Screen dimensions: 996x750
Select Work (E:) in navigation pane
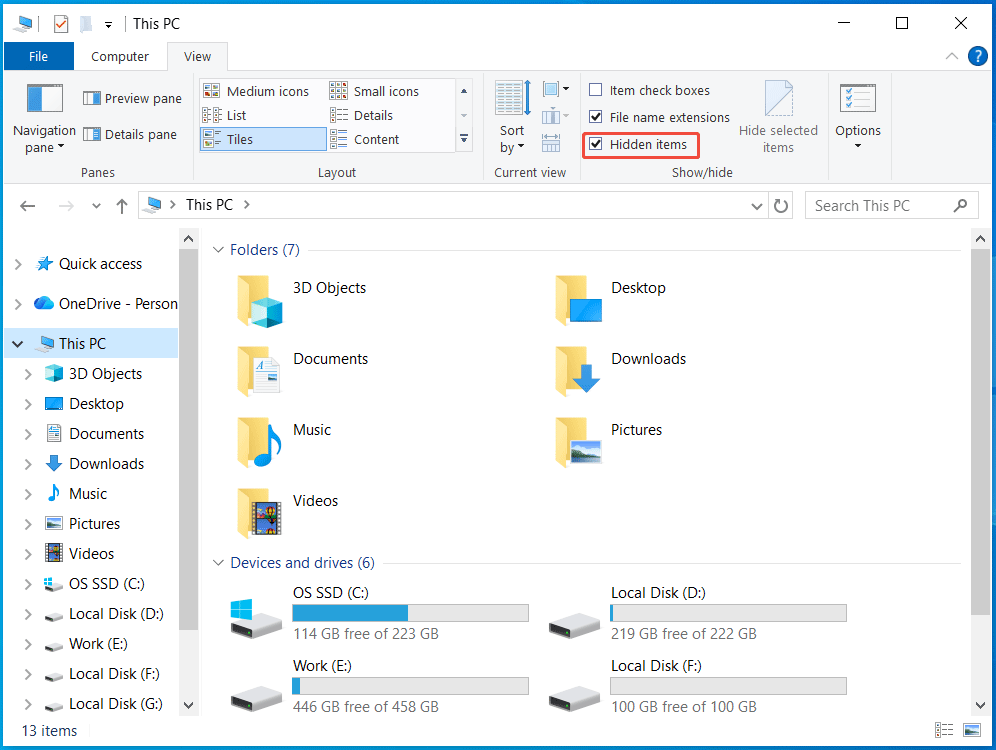98,644
